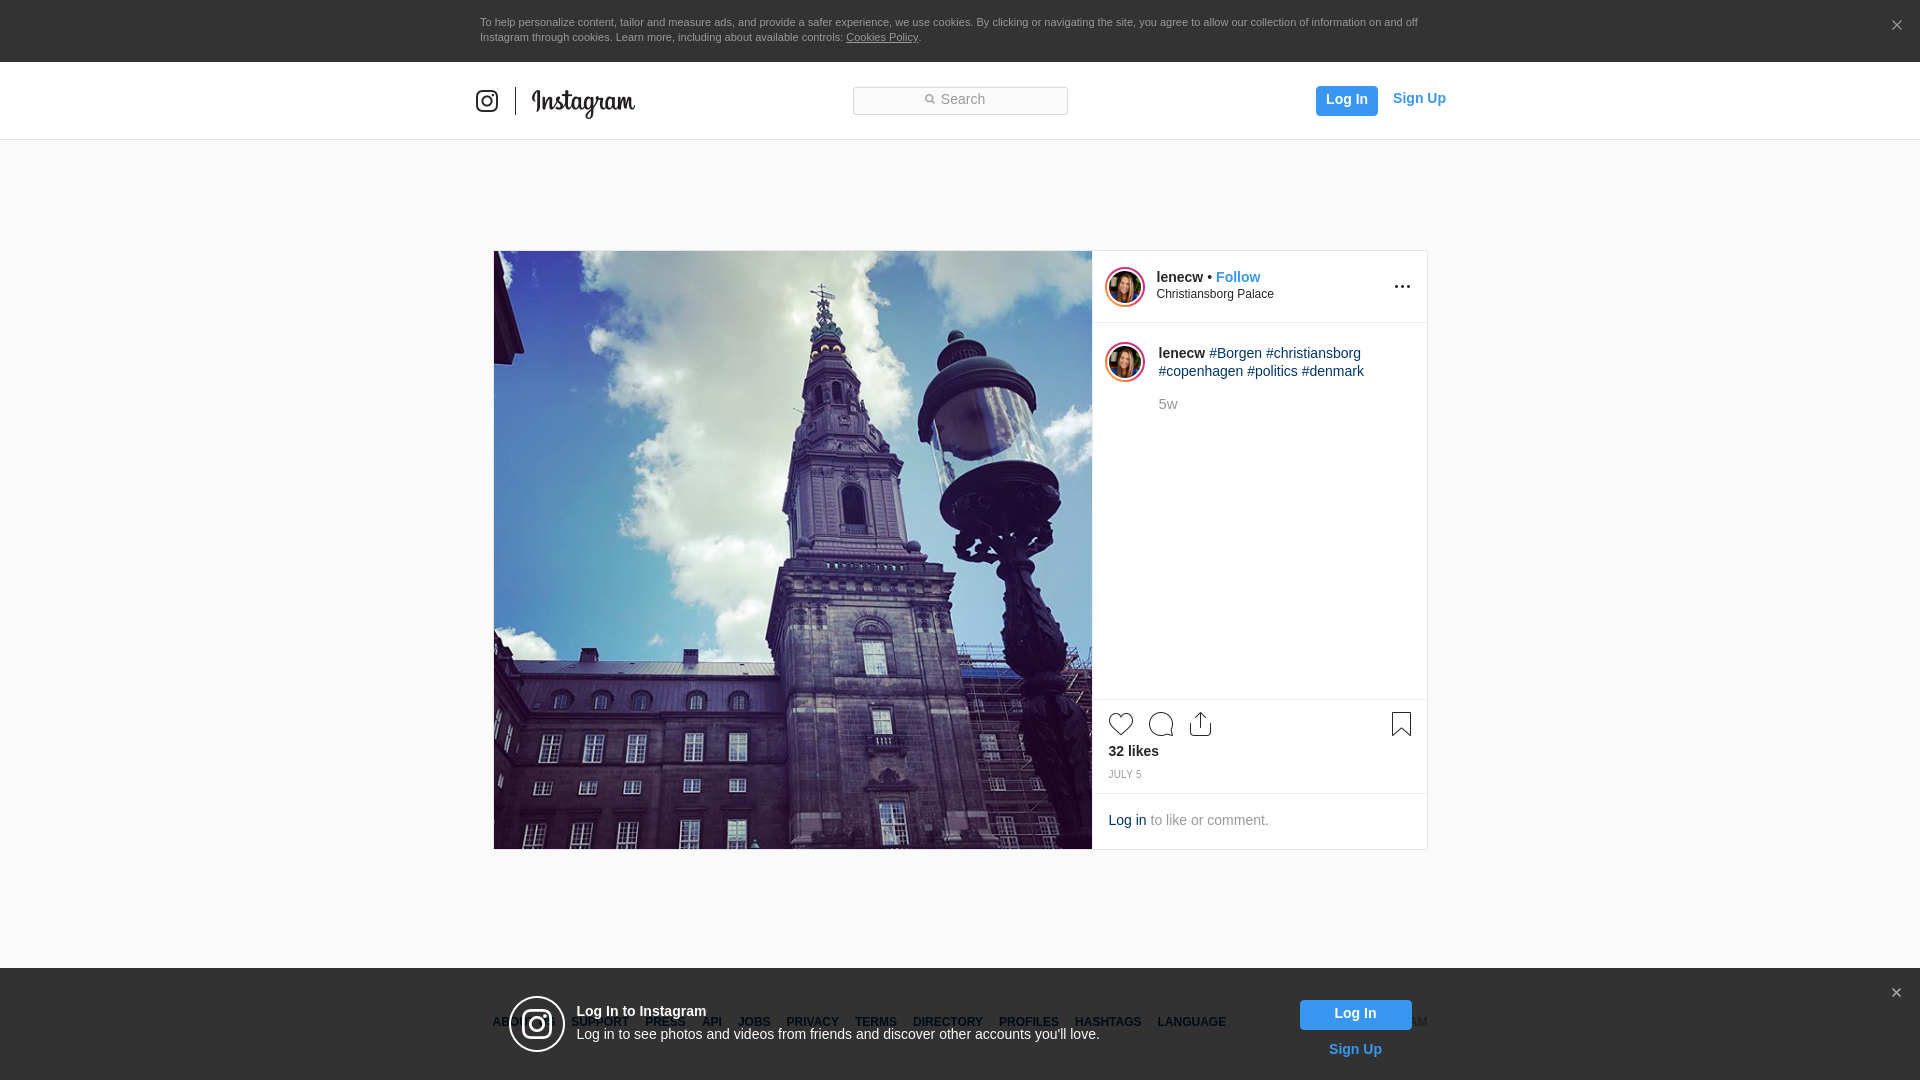Open the #Borgen hashtag
The width and height of the screenshot is (1920, 1080).
pyautogui.click(x=1235, y=353)
